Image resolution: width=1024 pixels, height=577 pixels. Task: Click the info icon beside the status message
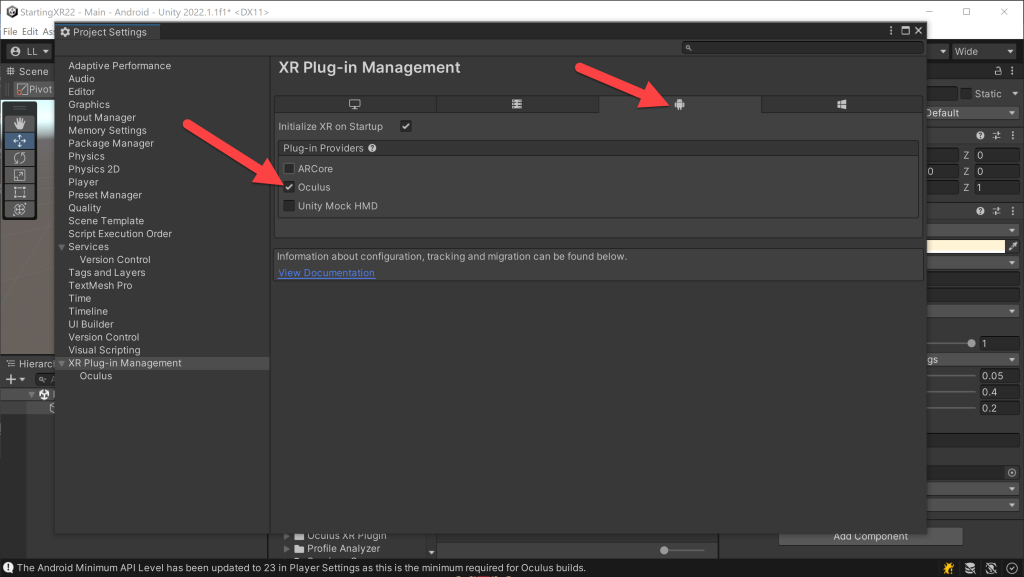[8, 568]
